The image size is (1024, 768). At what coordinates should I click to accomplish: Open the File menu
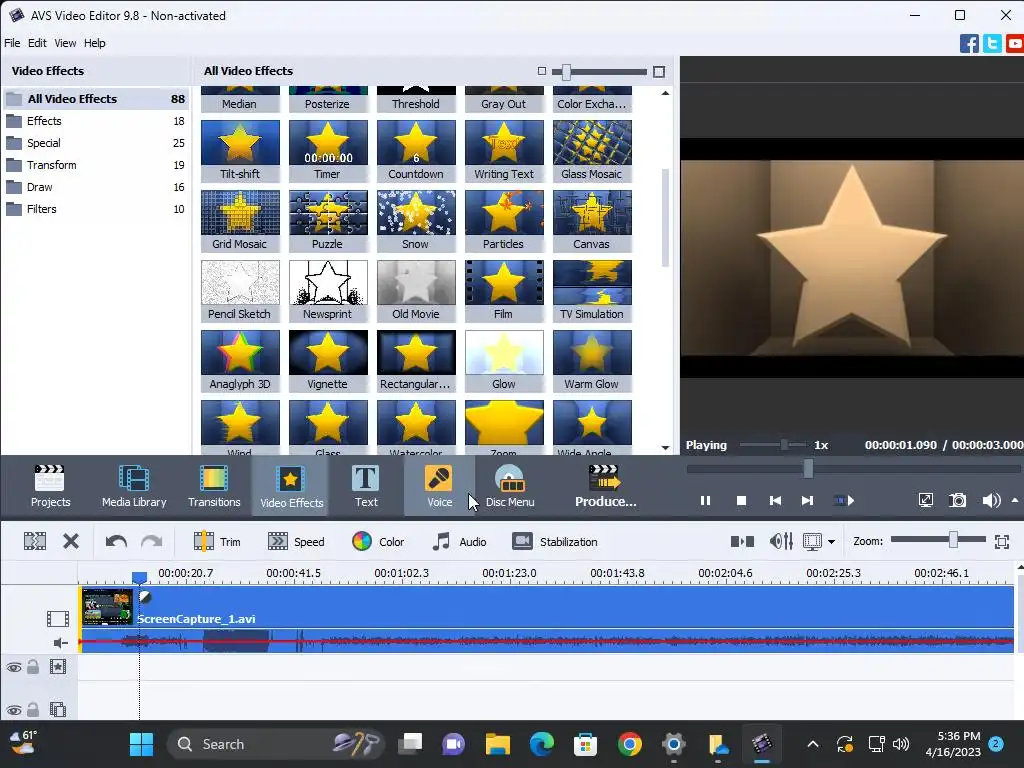coord(12,43)
